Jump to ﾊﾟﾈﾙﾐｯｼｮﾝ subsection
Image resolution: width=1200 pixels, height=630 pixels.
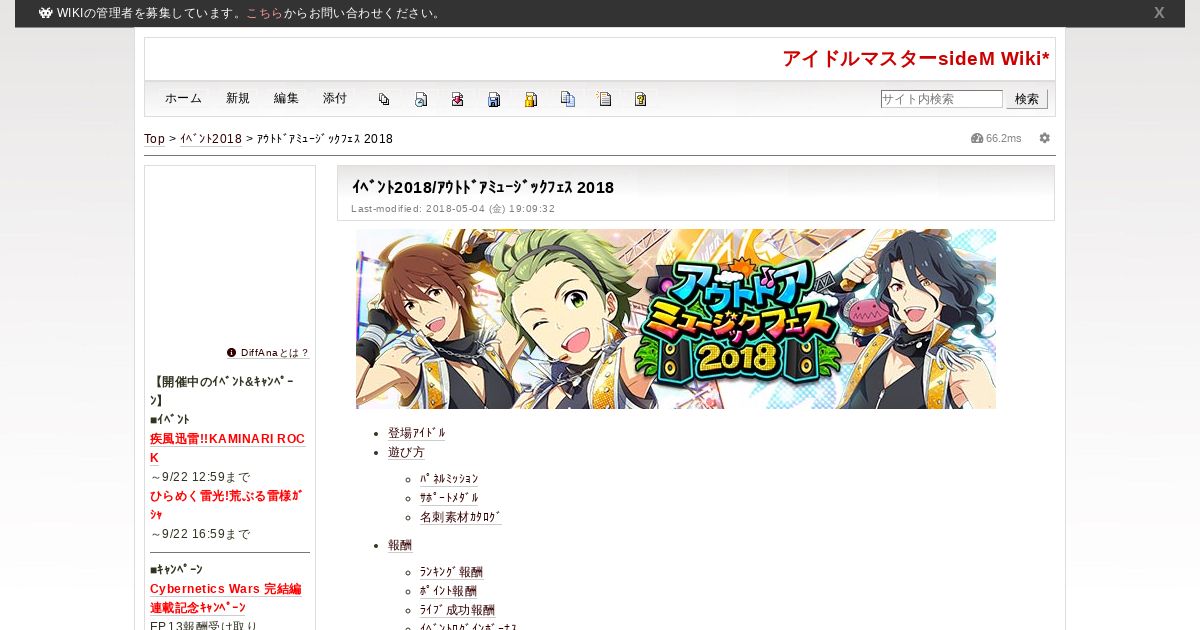[449, 480]
